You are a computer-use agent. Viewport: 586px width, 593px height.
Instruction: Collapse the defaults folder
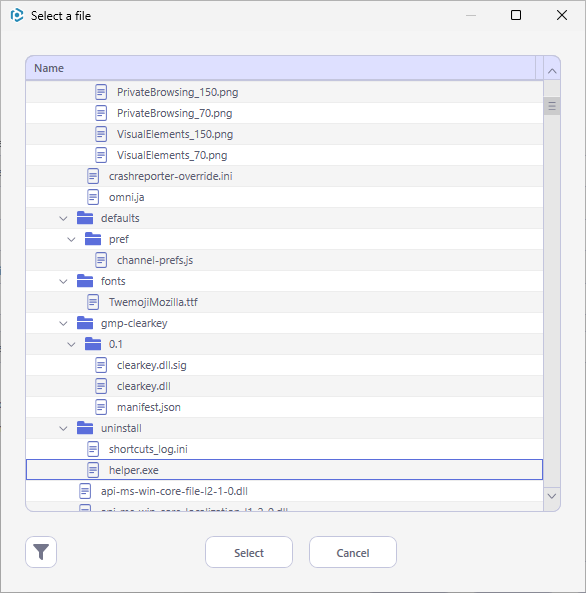click(x=63, y=218)
